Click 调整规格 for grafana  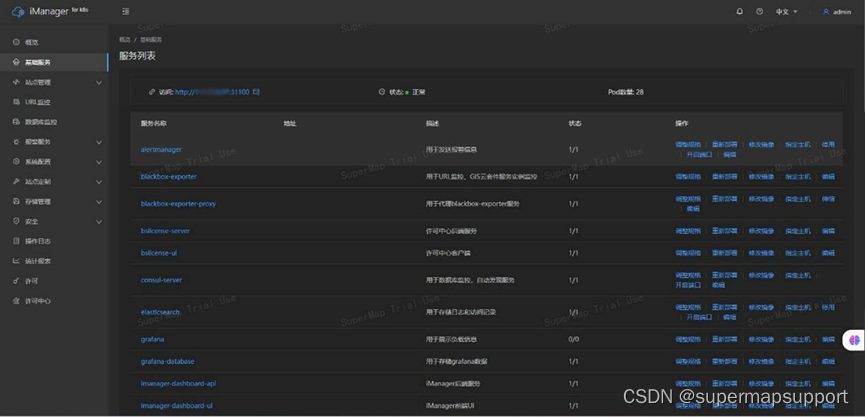[688, 339]
